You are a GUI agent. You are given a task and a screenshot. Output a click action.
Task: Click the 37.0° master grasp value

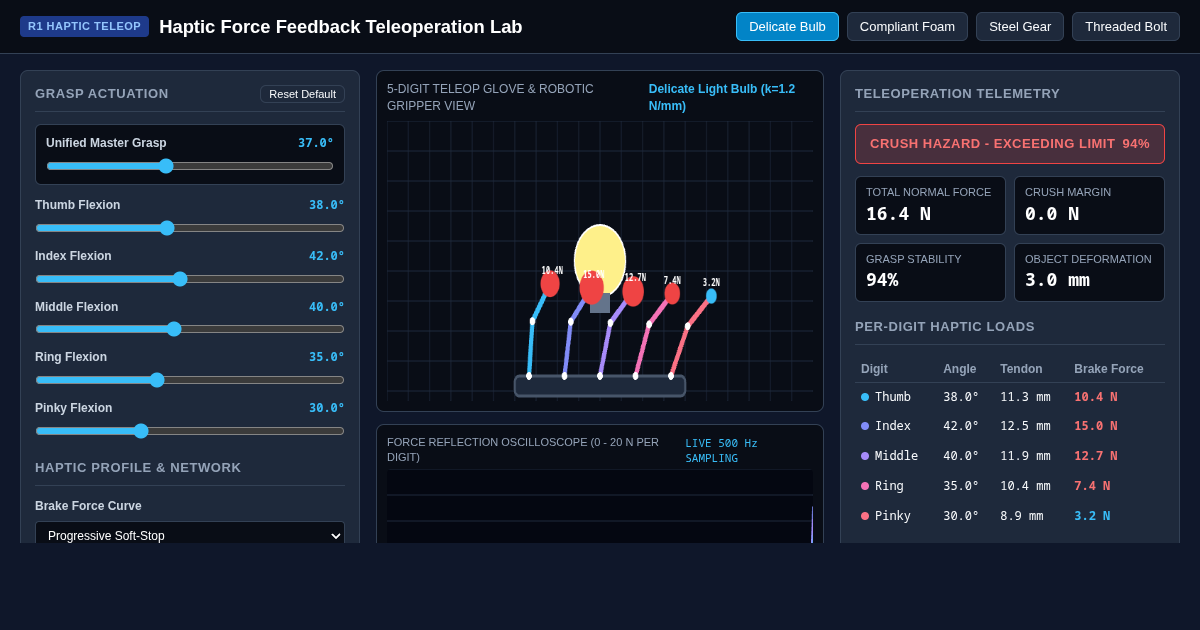(x=316, y=143)
